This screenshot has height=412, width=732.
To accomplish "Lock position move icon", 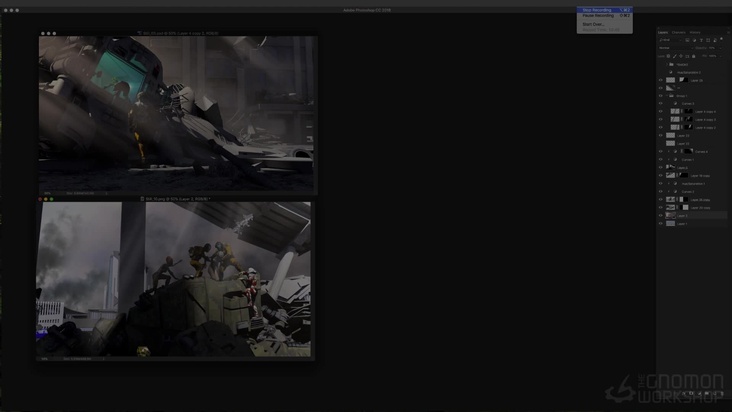I will 681,56.
